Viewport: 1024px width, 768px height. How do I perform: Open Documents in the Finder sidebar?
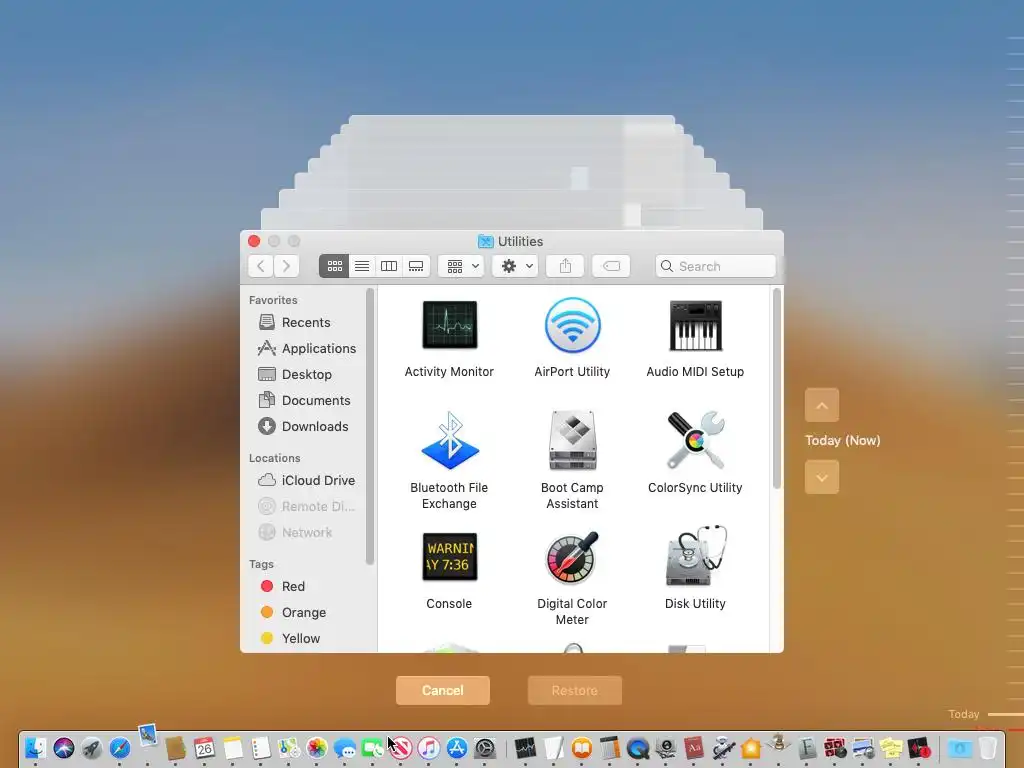tap(306, 400)
